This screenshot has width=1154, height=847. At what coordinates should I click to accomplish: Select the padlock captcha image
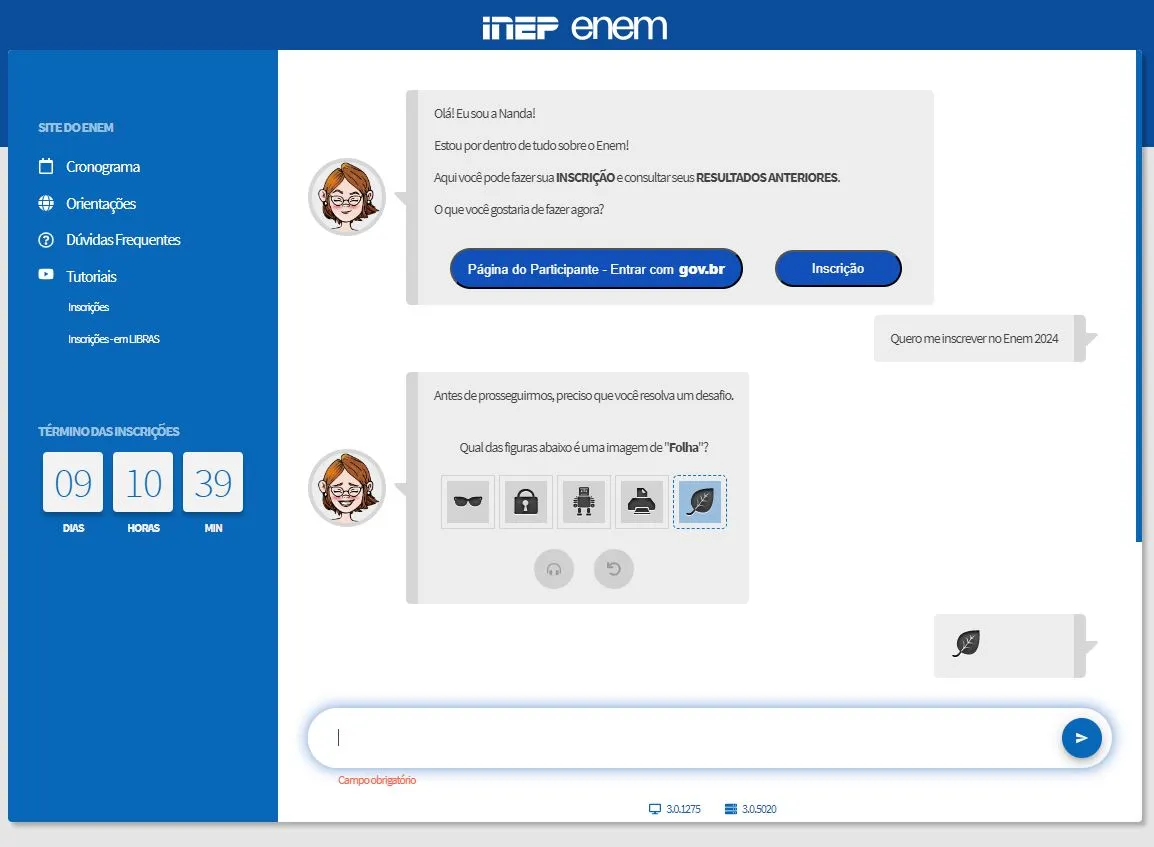point(525,502)
